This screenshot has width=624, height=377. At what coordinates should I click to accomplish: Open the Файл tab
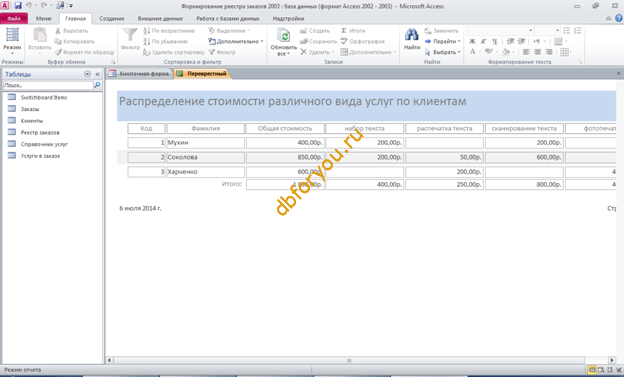click(14, 18)
